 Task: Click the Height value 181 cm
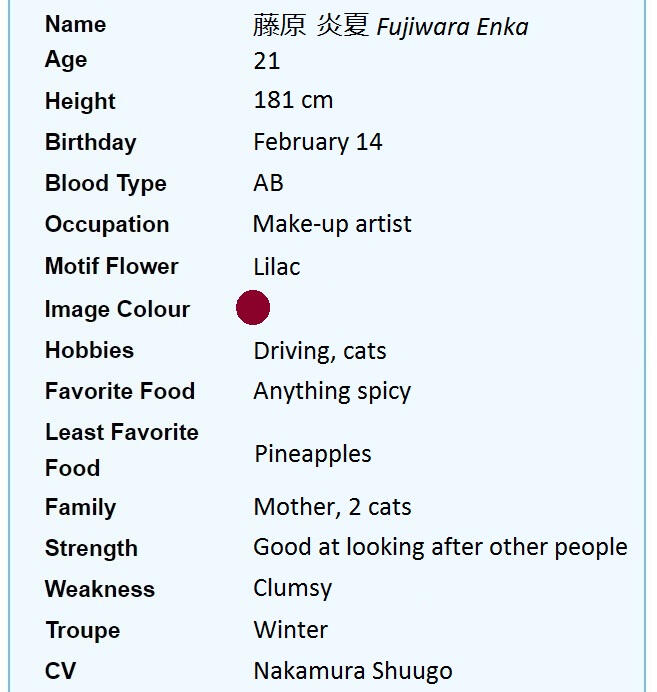(x=293, y=101)
